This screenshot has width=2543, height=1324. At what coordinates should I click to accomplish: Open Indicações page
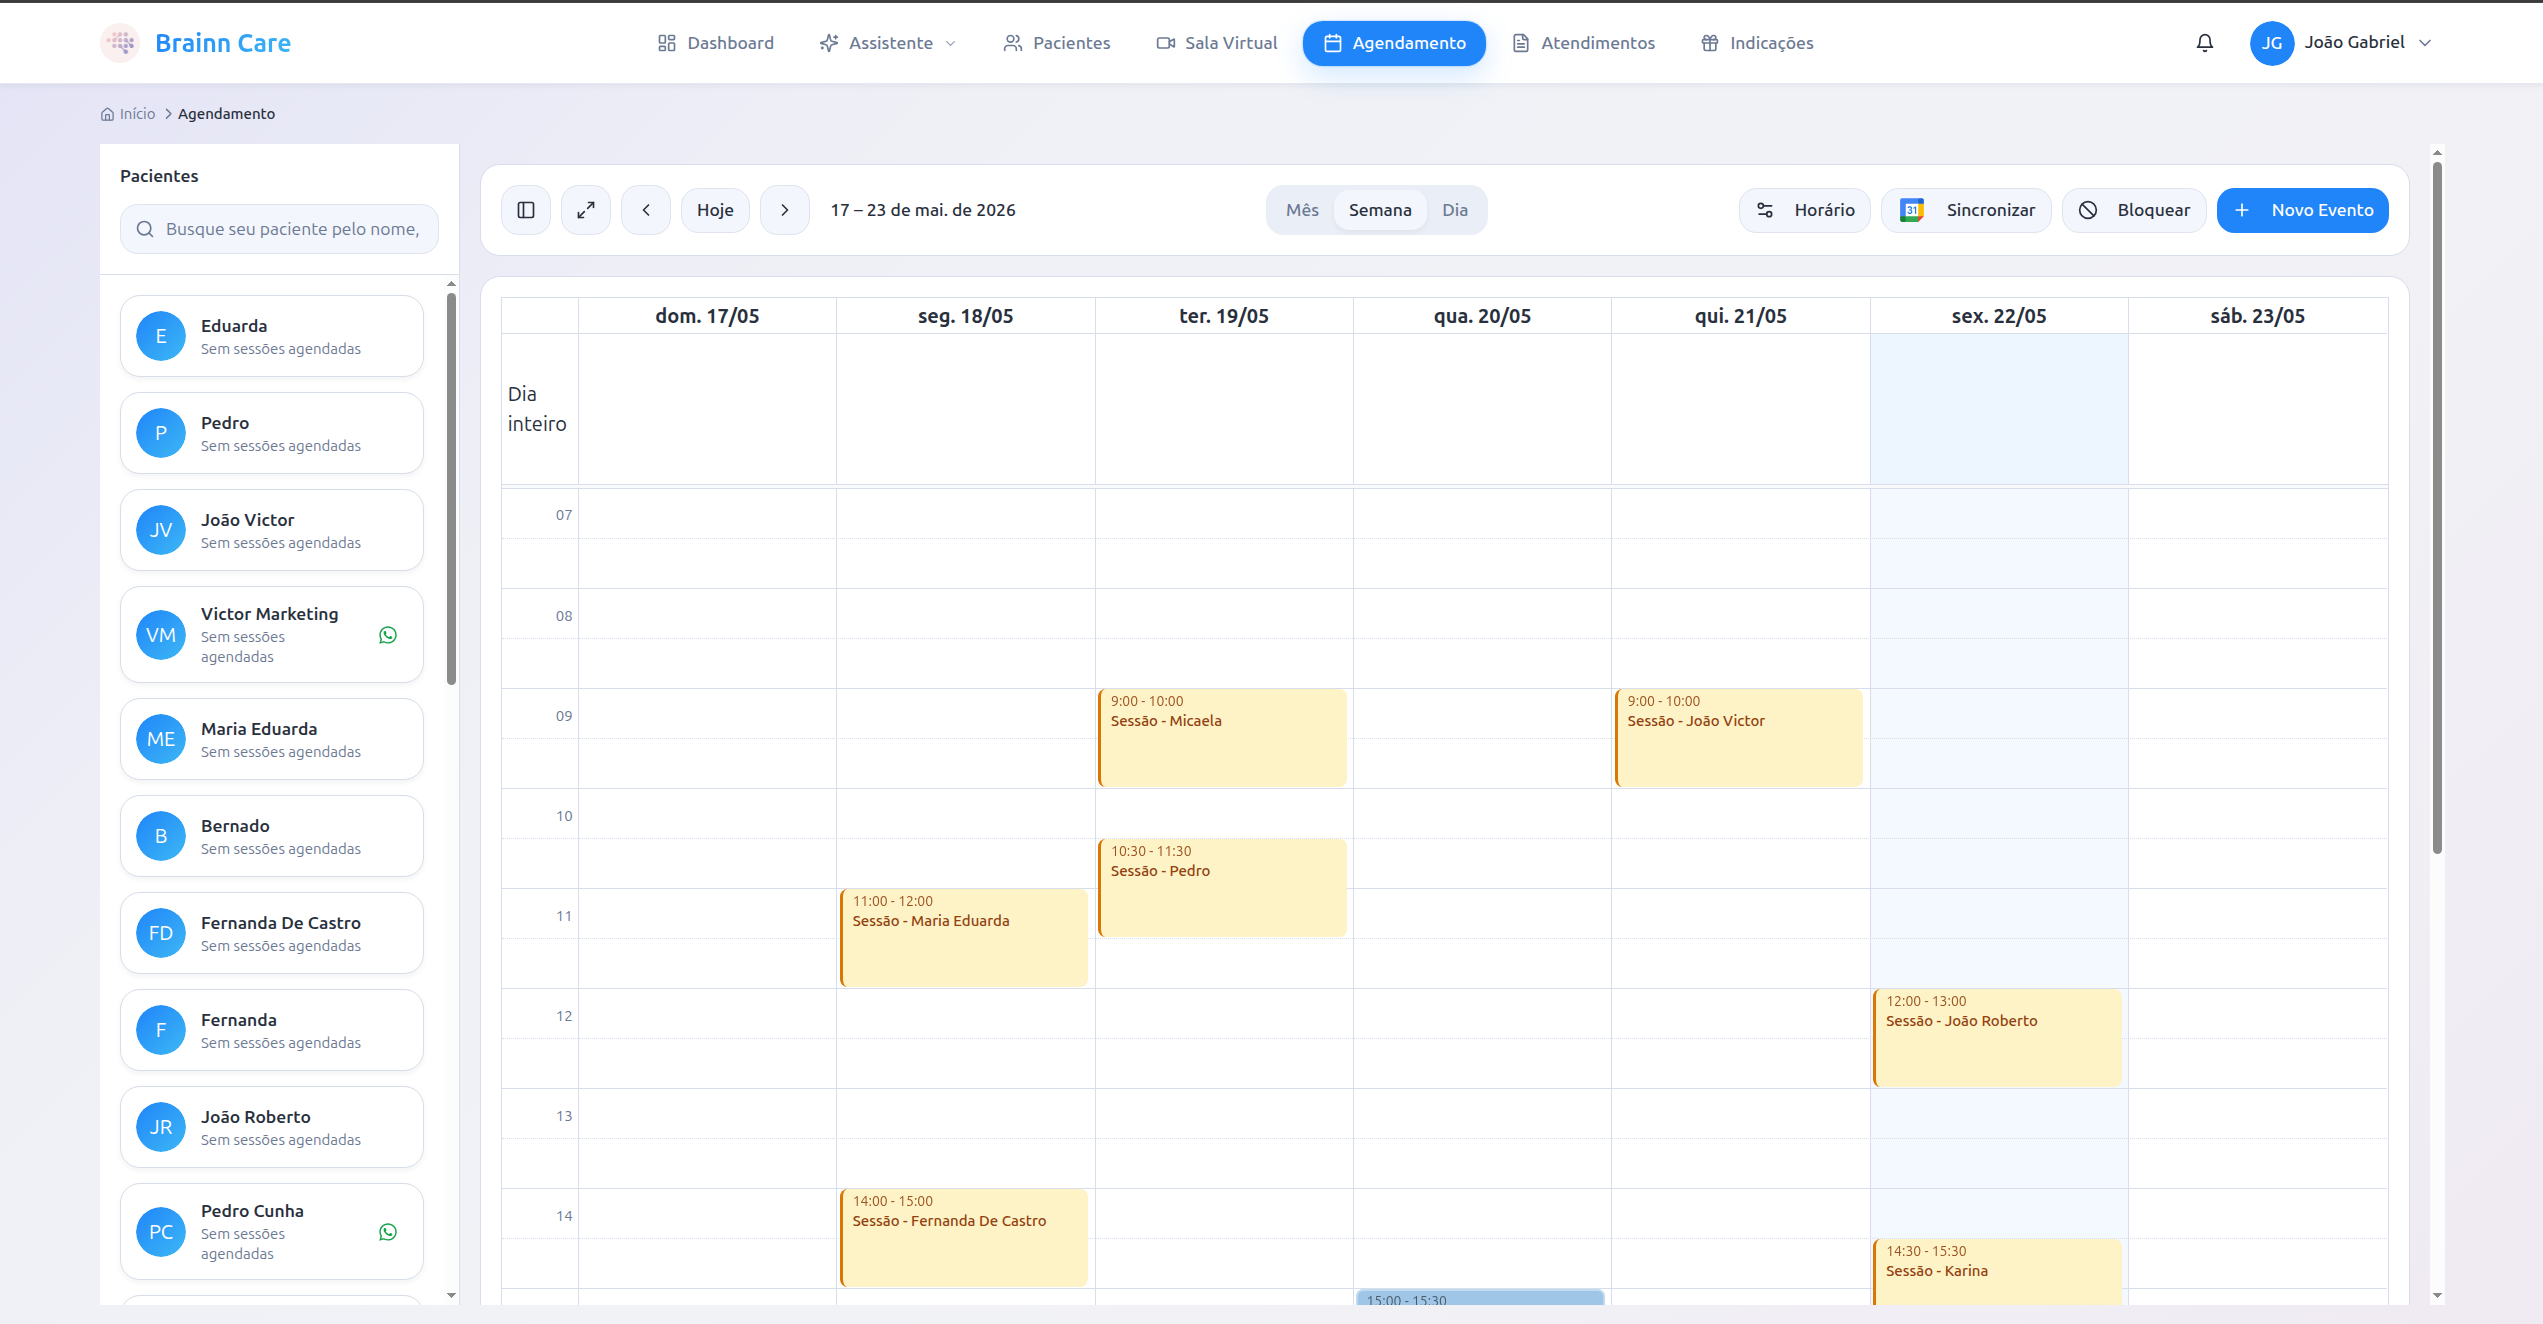coord(1758,43)
